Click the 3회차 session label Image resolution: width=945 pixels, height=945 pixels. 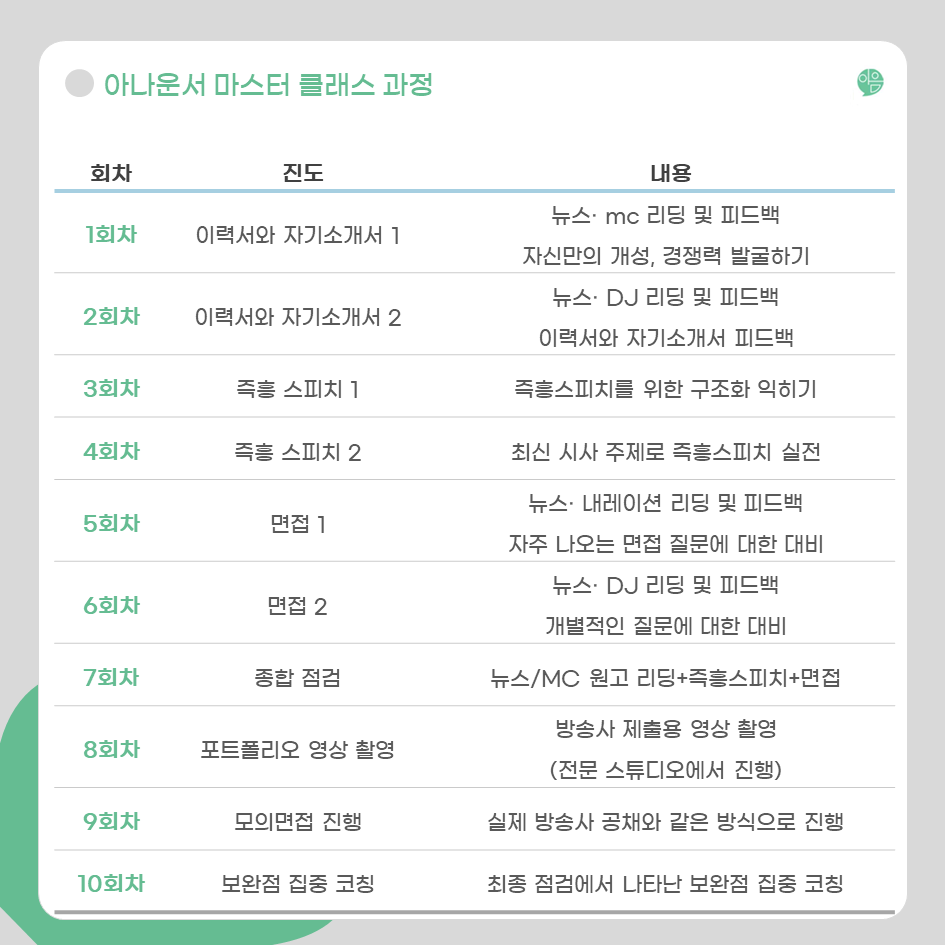point(111,388)
